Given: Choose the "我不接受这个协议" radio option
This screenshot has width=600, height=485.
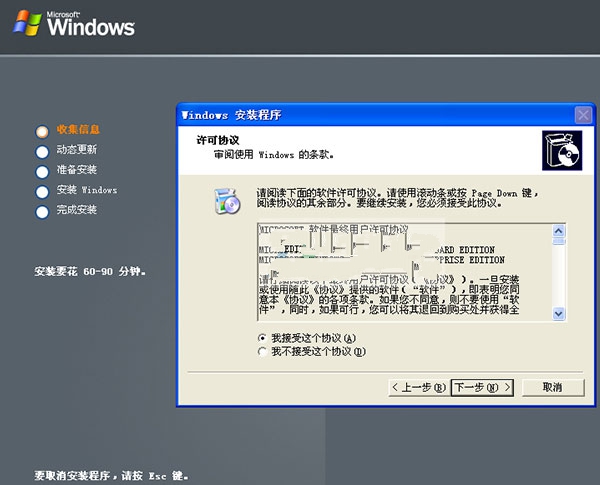Looking at the screenshot, I should pos(262,351).
